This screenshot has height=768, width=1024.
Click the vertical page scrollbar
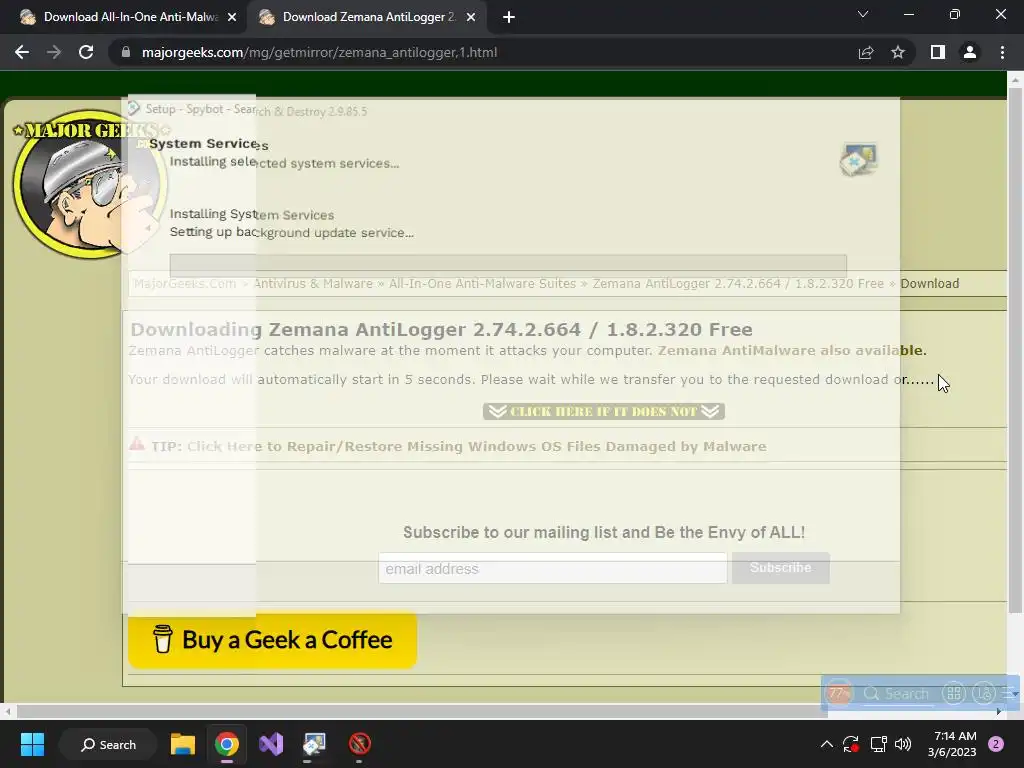tap(1015, 351)
